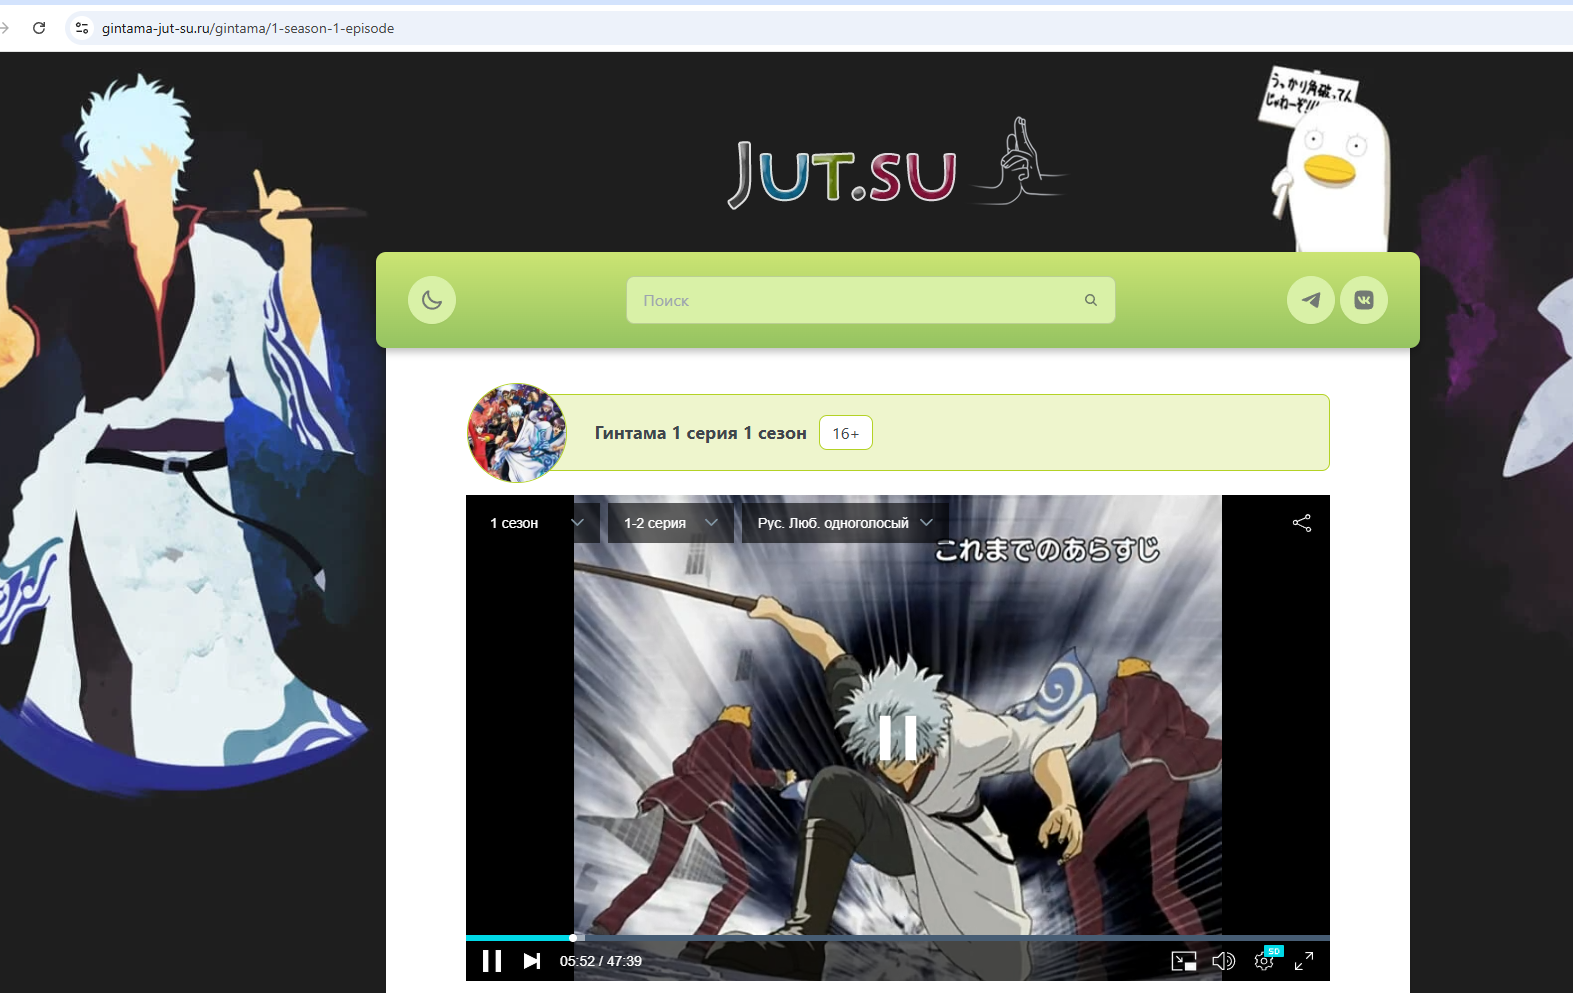Open the VK group link
Screen dimensions: 1573x993
(1364, 300)
